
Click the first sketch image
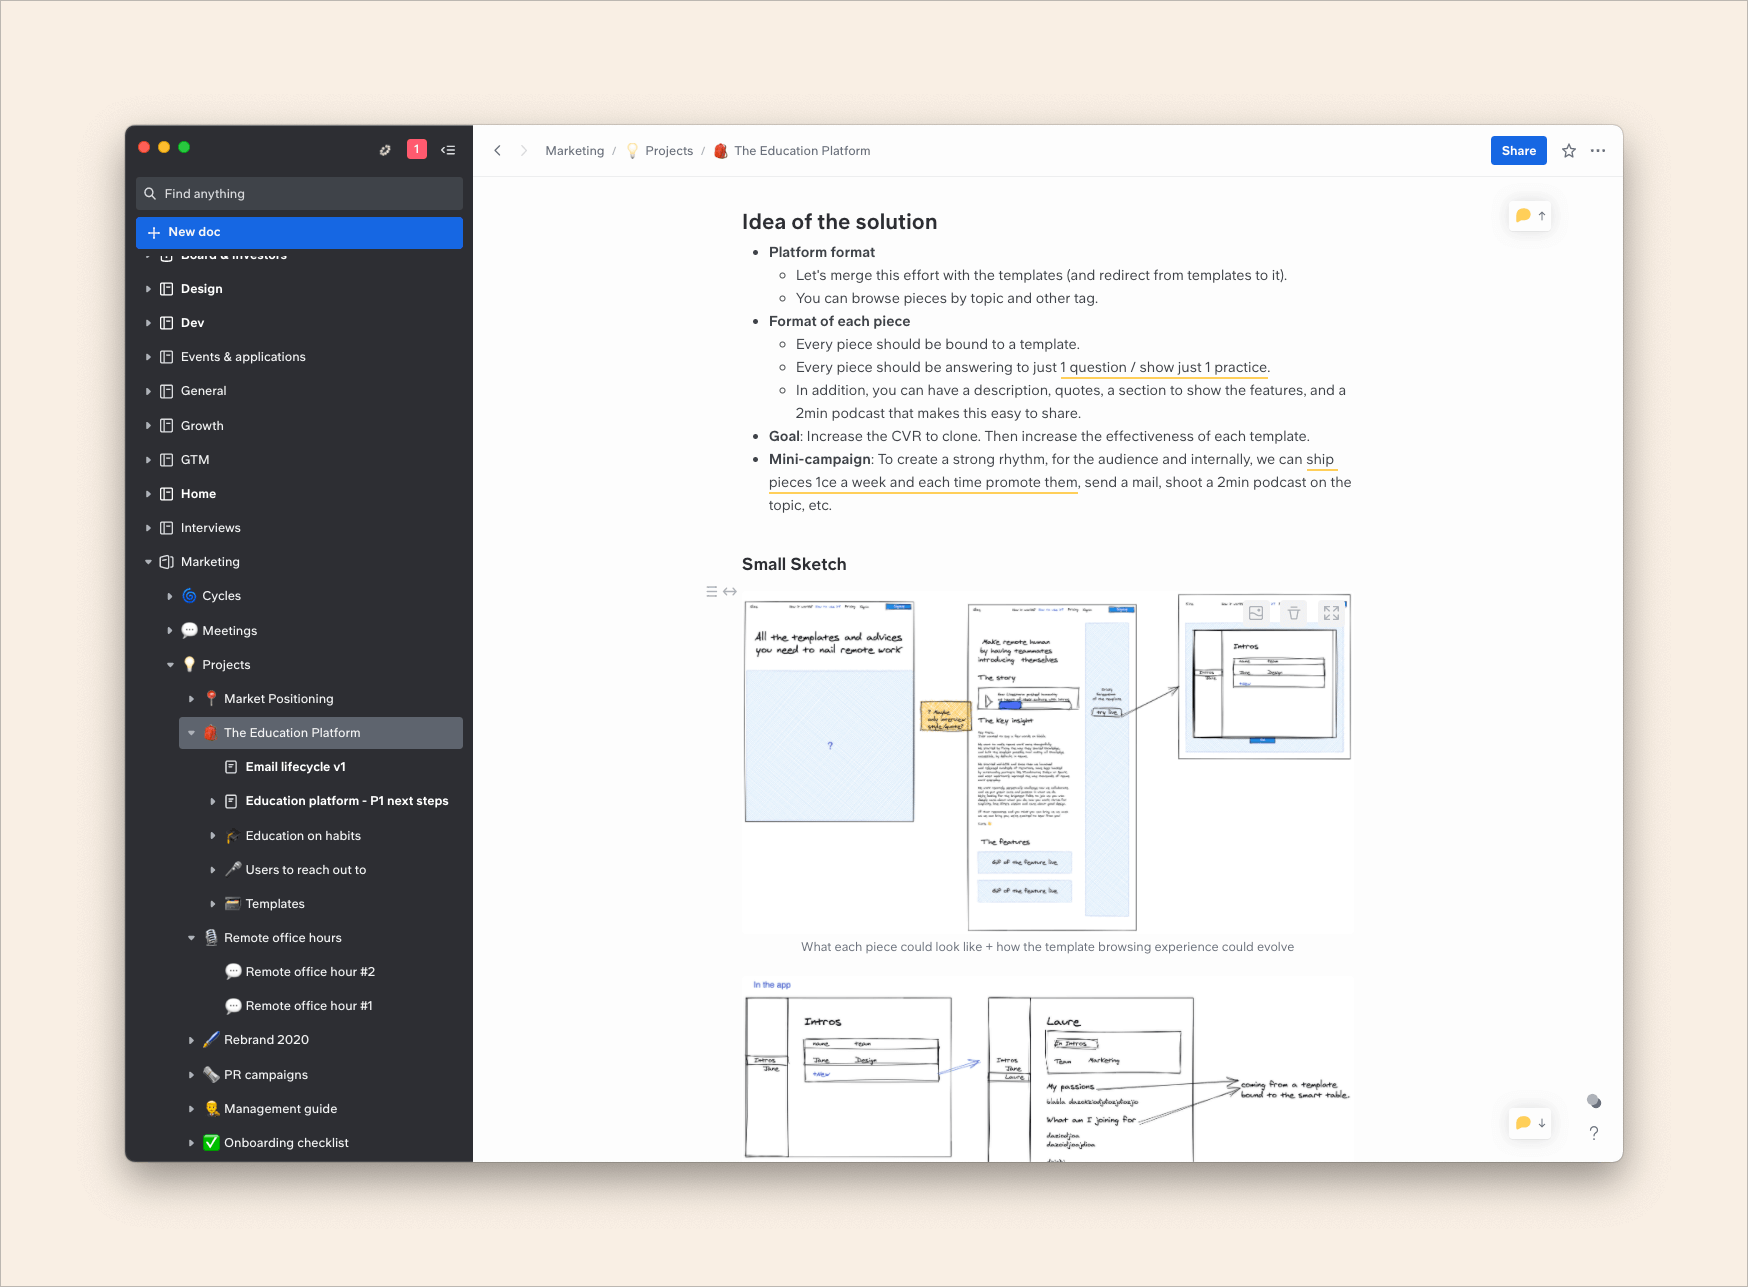(1047, 764)
